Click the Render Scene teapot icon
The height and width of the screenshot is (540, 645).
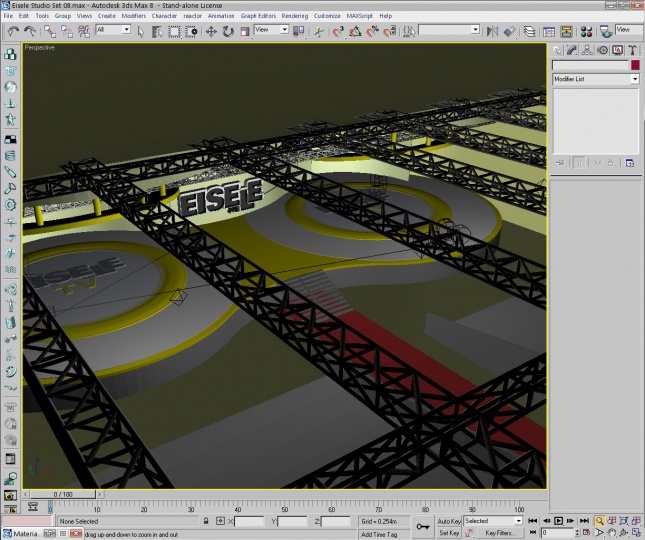606,32
